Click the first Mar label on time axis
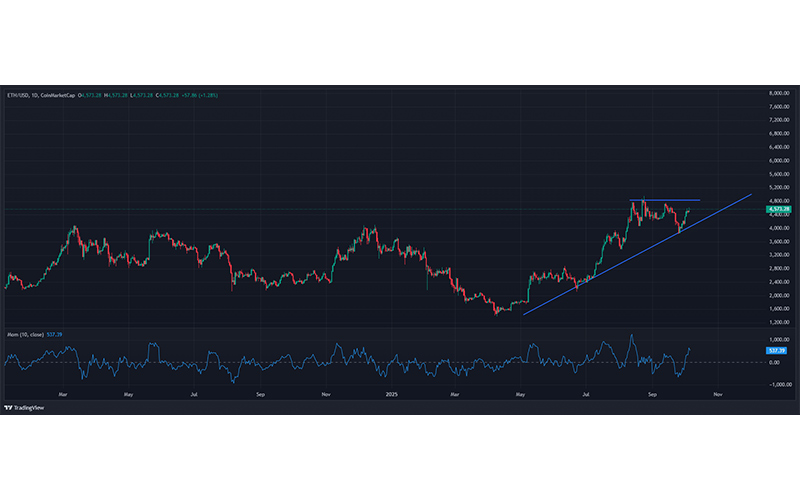The image size is (800, 500). pos(63,396)
